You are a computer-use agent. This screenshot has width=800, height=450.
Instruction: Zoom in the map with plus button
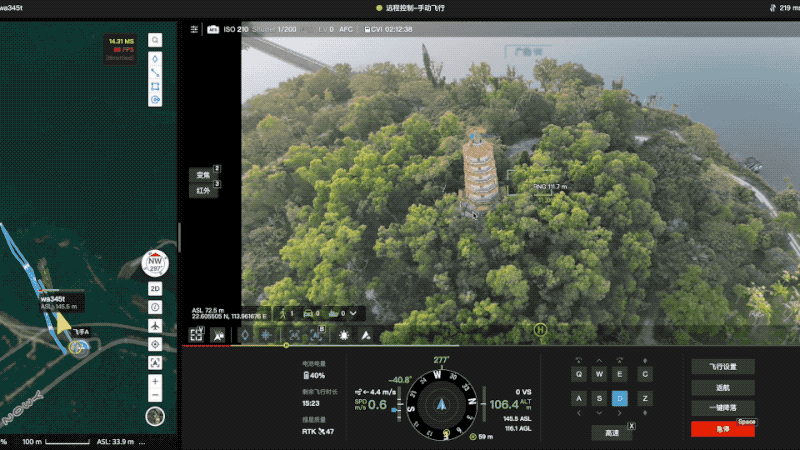pyautogui.click(x=155, y=381)
